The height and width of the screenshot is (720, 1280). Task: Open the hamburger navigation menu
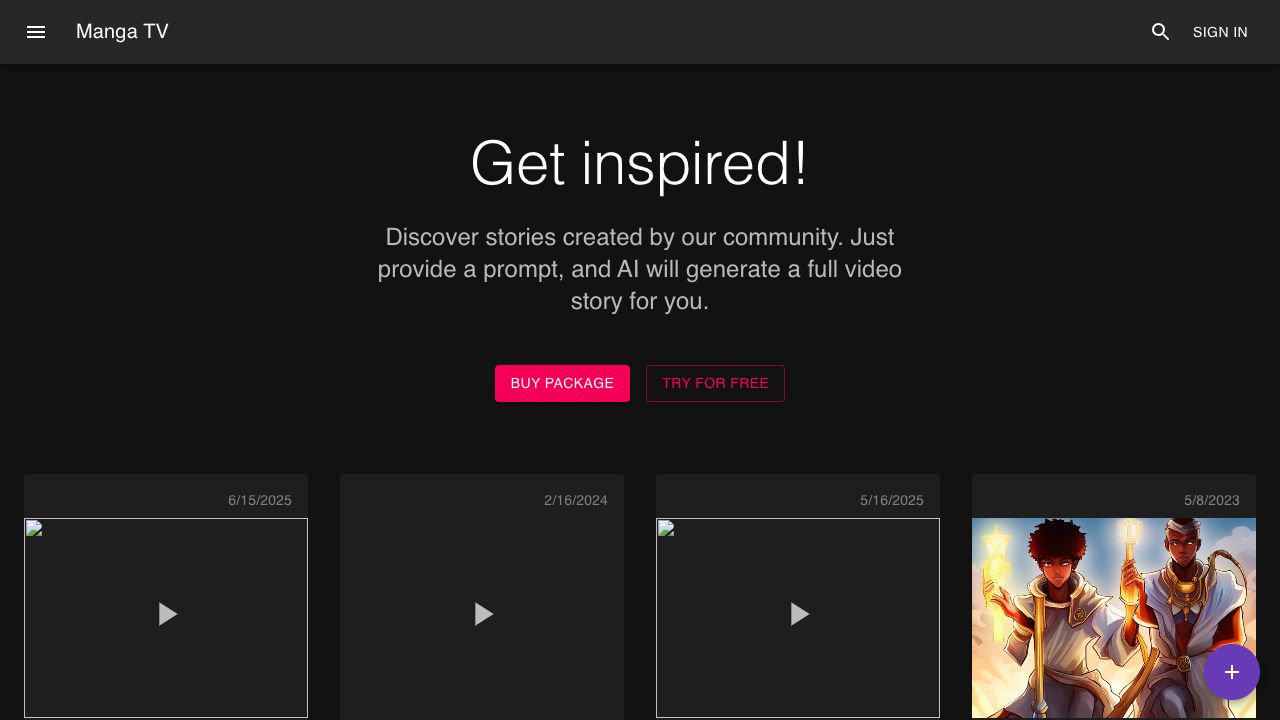pyautogui.click(x=36, y=32)
